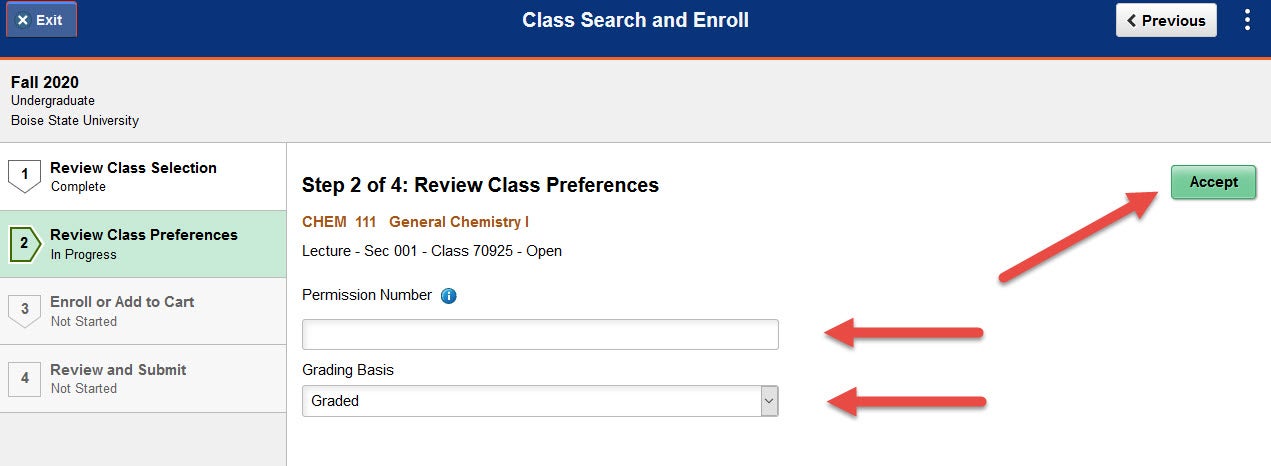Viewport: 1271px width, 466px height.
Task: Click the Class Search and Enroll header
Action: (x=635, y=20)
